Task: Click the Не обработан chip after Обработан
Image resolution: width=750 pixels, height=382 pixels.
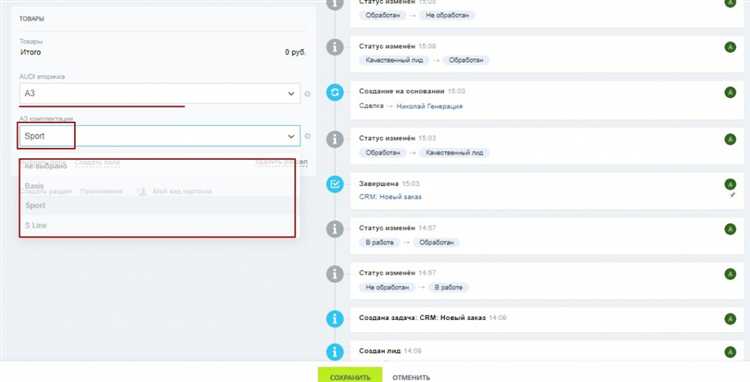Action: (447, 15)
